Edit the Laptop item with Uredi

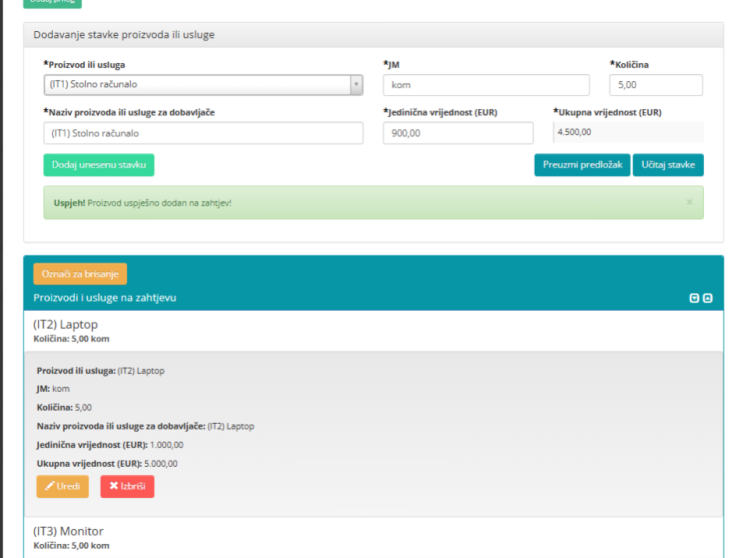click(x=62, y=486)
